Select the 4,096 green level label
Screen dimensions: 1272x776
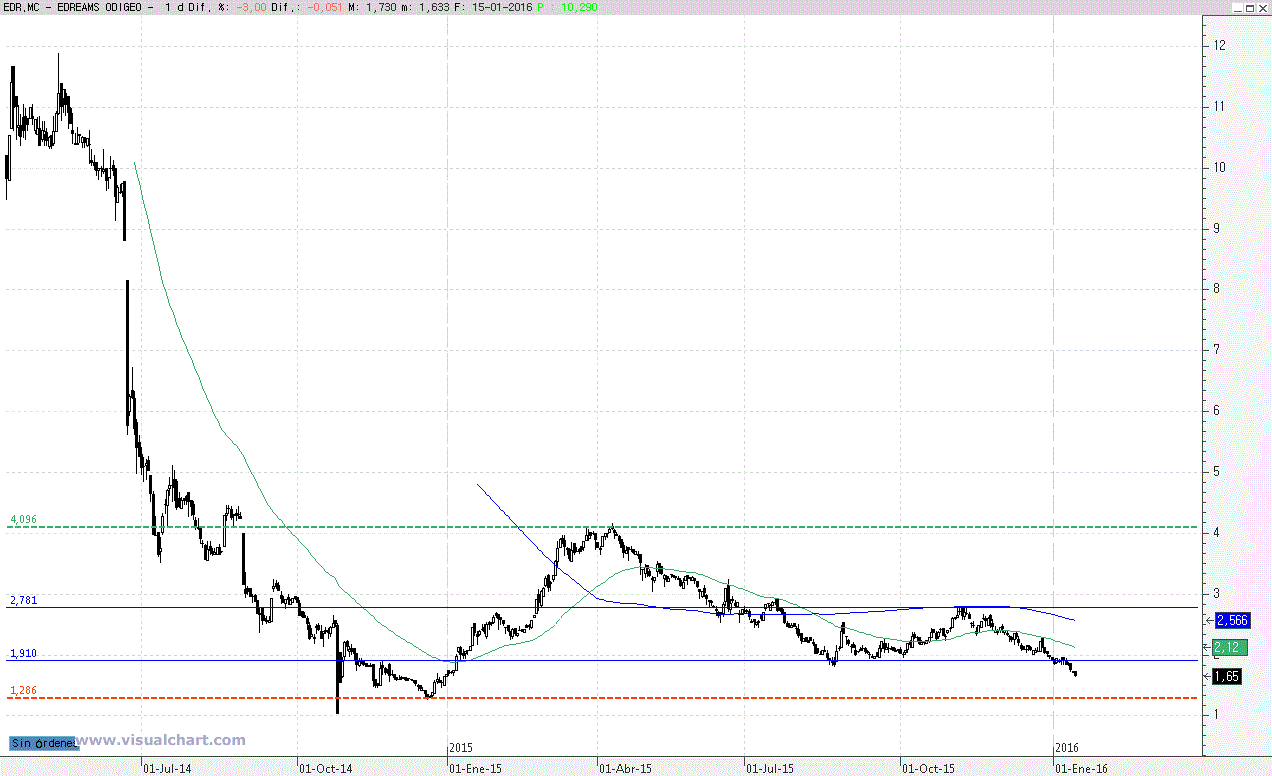pyautogui.click(x=23, y=519)
